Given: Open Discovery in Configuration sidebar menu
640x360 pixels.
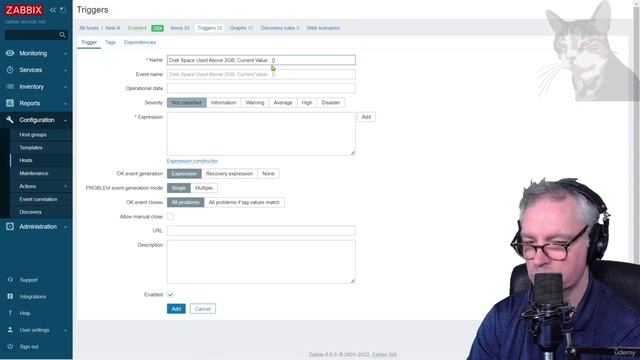Looking at the screenshot, I should tap(31, 212).
